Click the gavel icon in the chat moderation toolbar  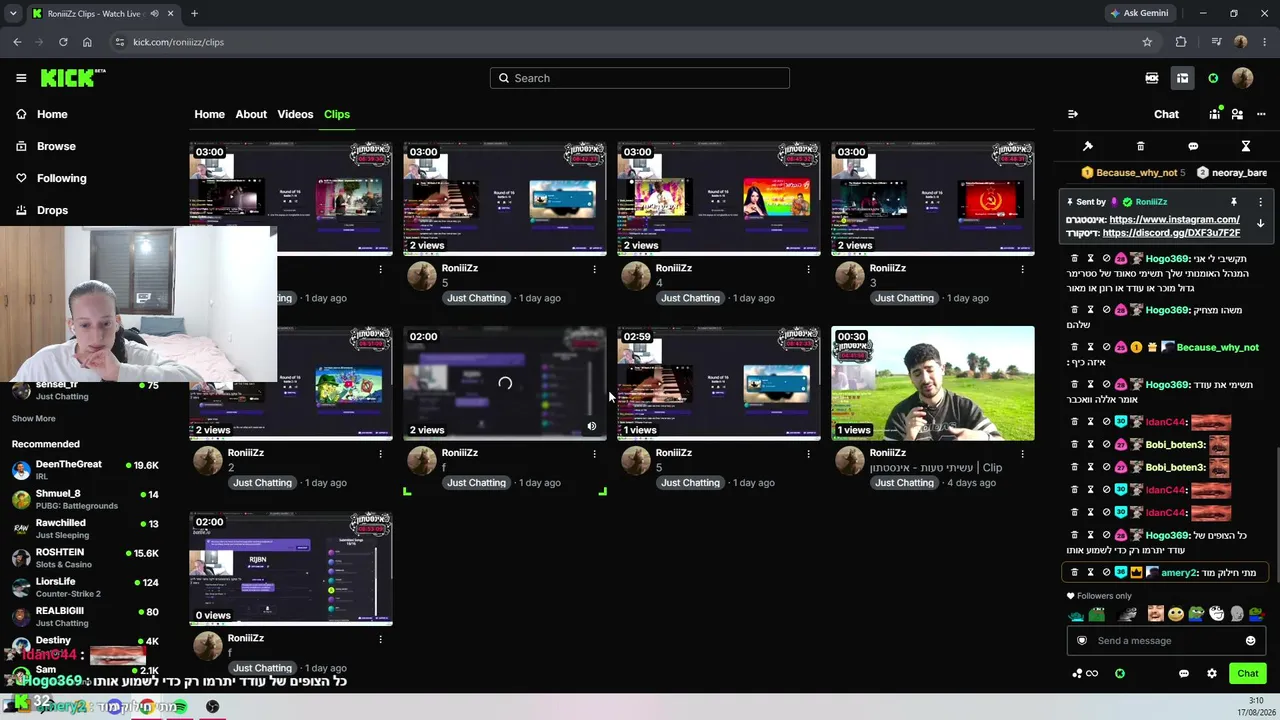[1088, 146]
